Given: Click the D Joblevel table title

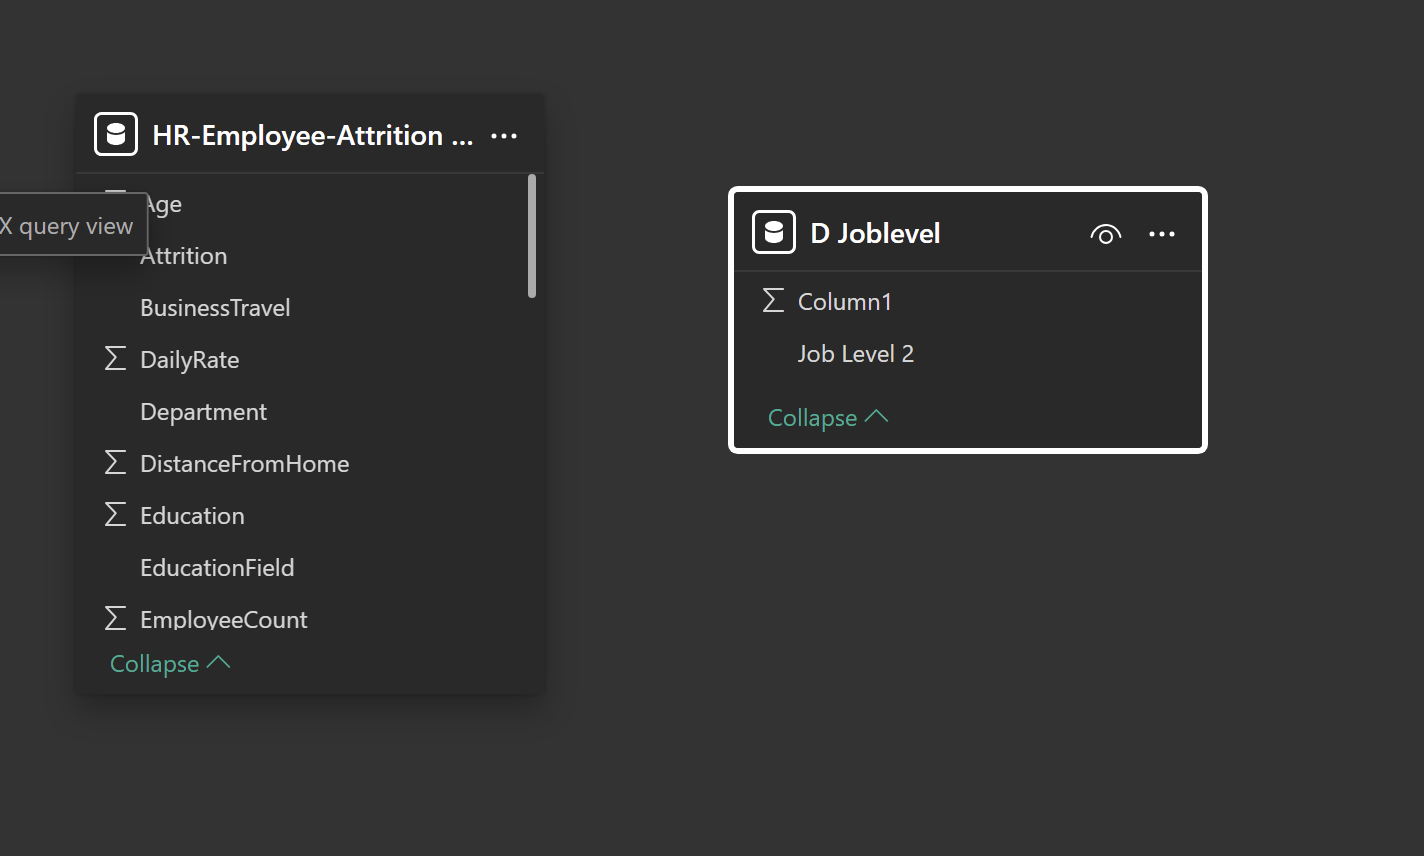Looking at the screenshot, I should click(x=875, y=234).
